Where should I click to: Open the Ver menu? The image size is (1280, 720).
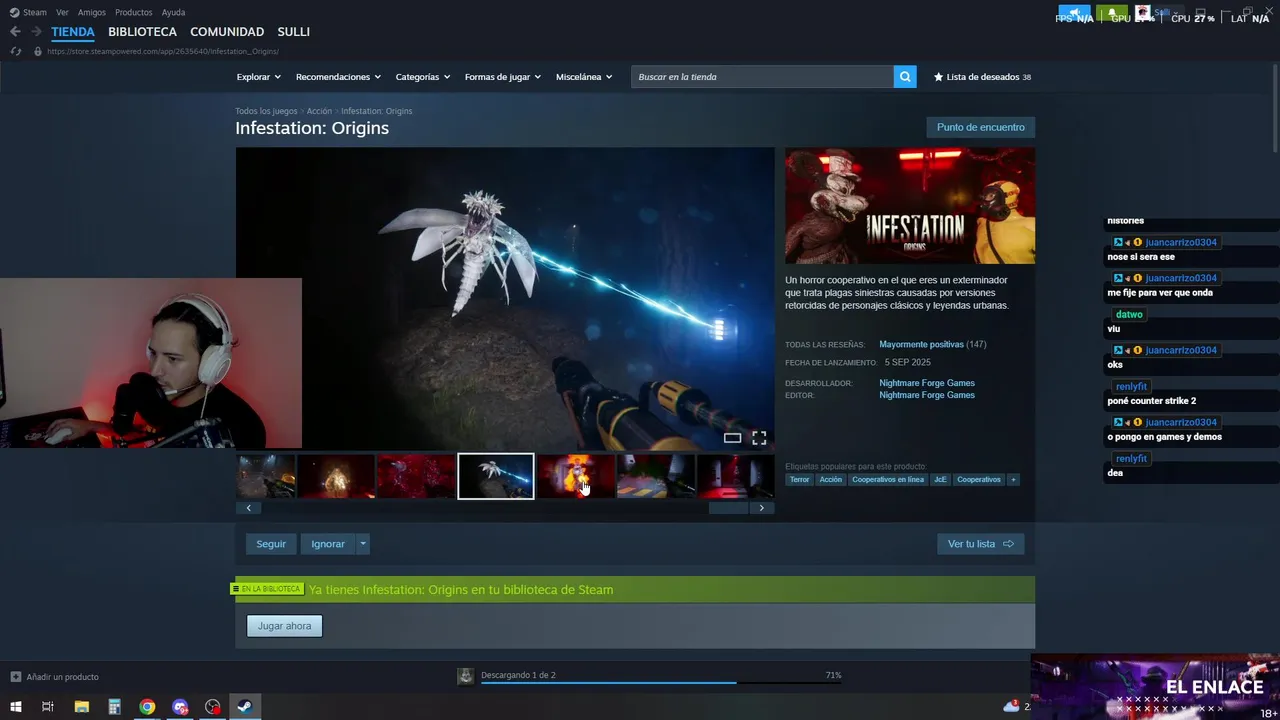pyautogui.click(x=62, y=12)
